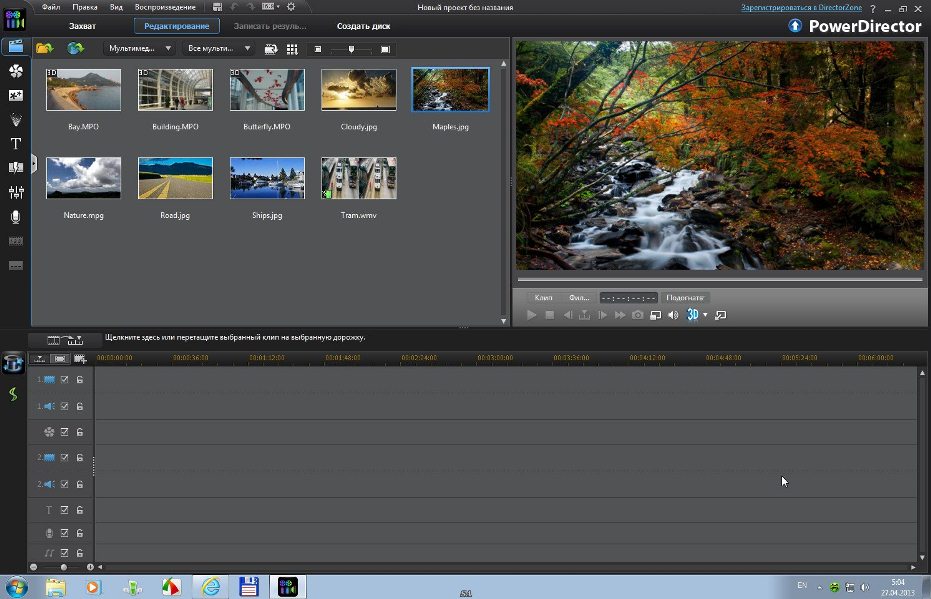Open the Title Room (T) in sidebar
Screen dimensions: 931x599
[15, 144]
